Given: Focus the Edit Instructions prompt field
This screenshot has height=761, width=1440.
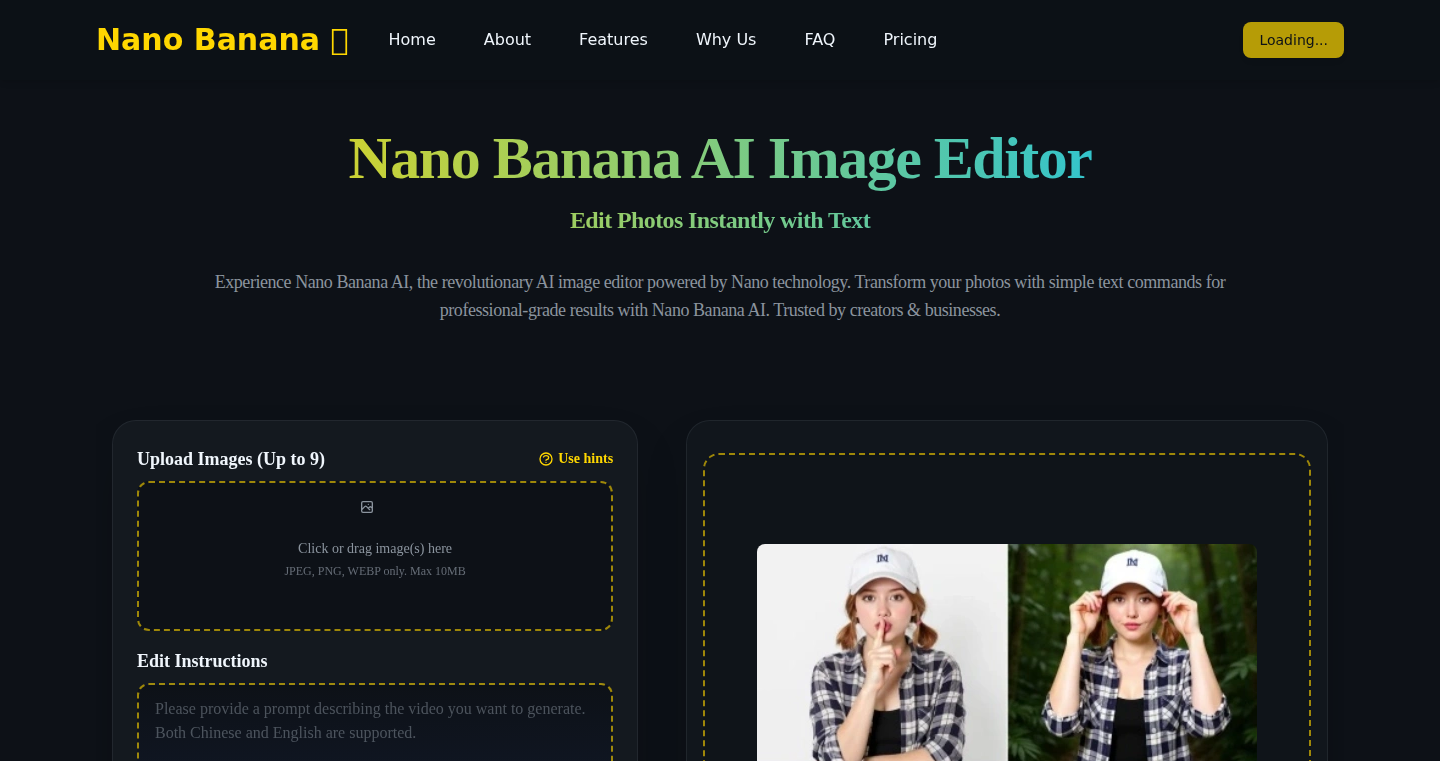Looking at the screenshot, I should 375,722.
